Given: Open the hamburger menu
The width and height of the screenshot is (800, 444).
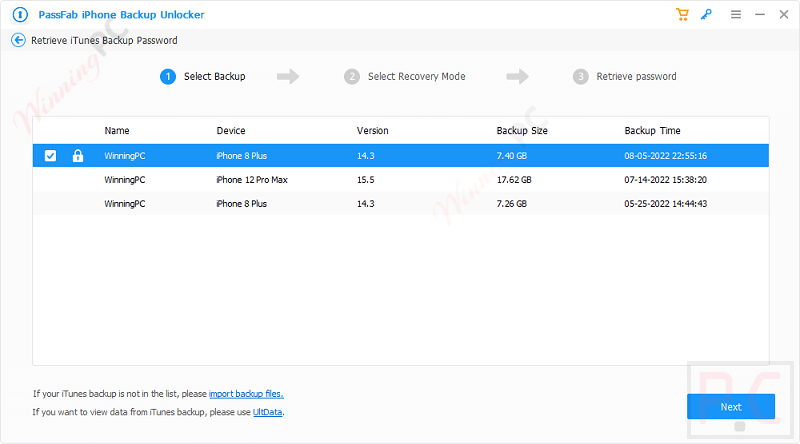Looking at the screenshot, I should (736, 14).
